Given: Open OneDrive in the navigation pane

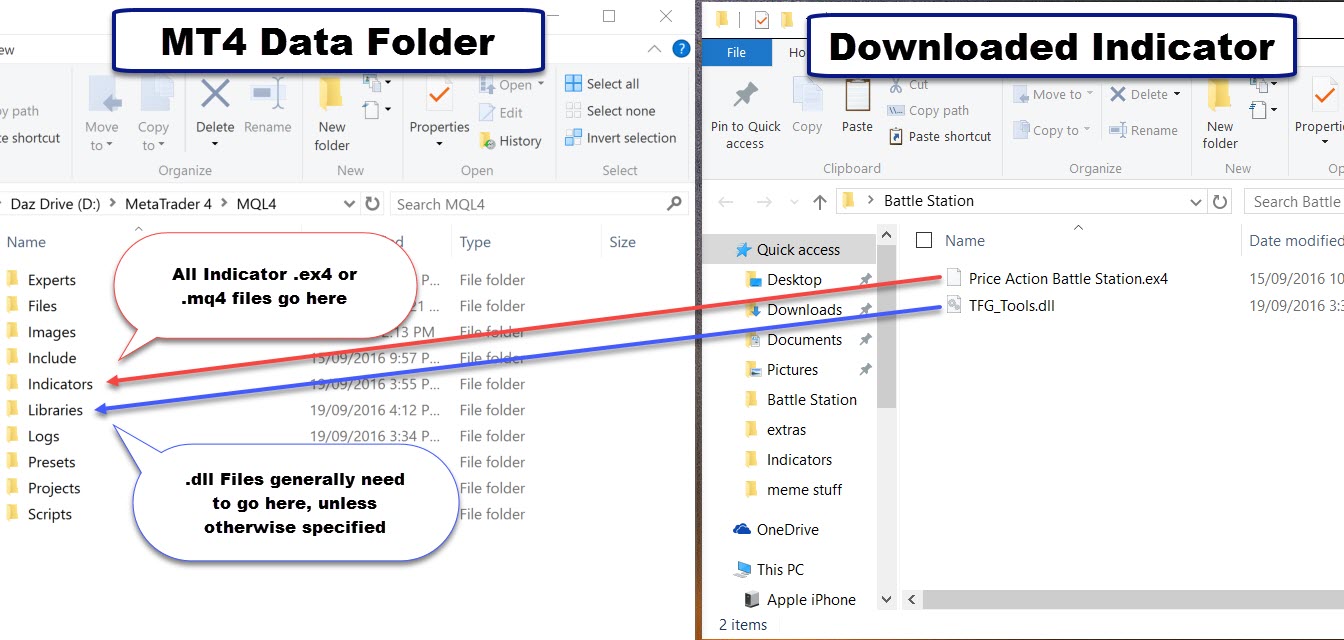Looking at the screenshot, I should click(x=786, y=530).
